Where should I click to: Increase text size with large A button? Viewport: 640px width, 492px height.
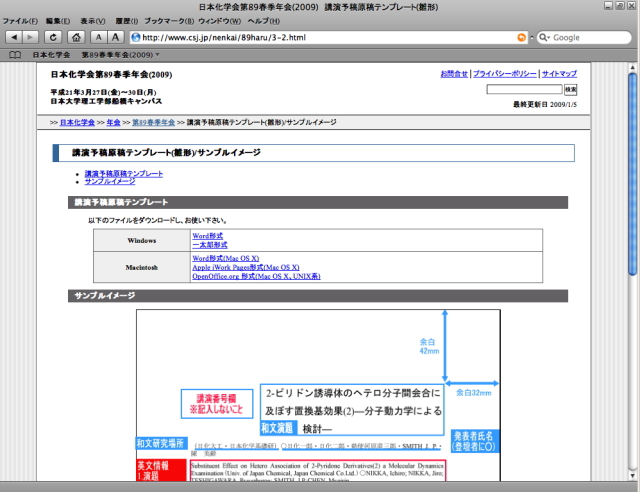tap(116, 37)
